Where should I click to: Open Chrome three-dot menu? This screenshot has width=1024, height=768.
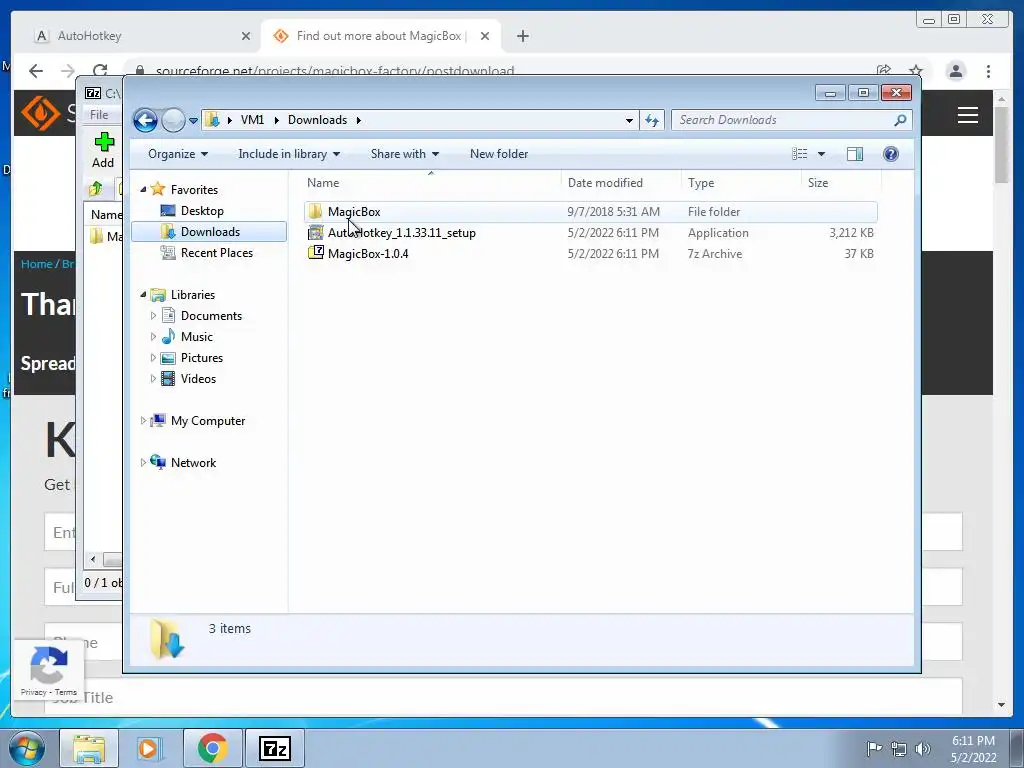988,71
